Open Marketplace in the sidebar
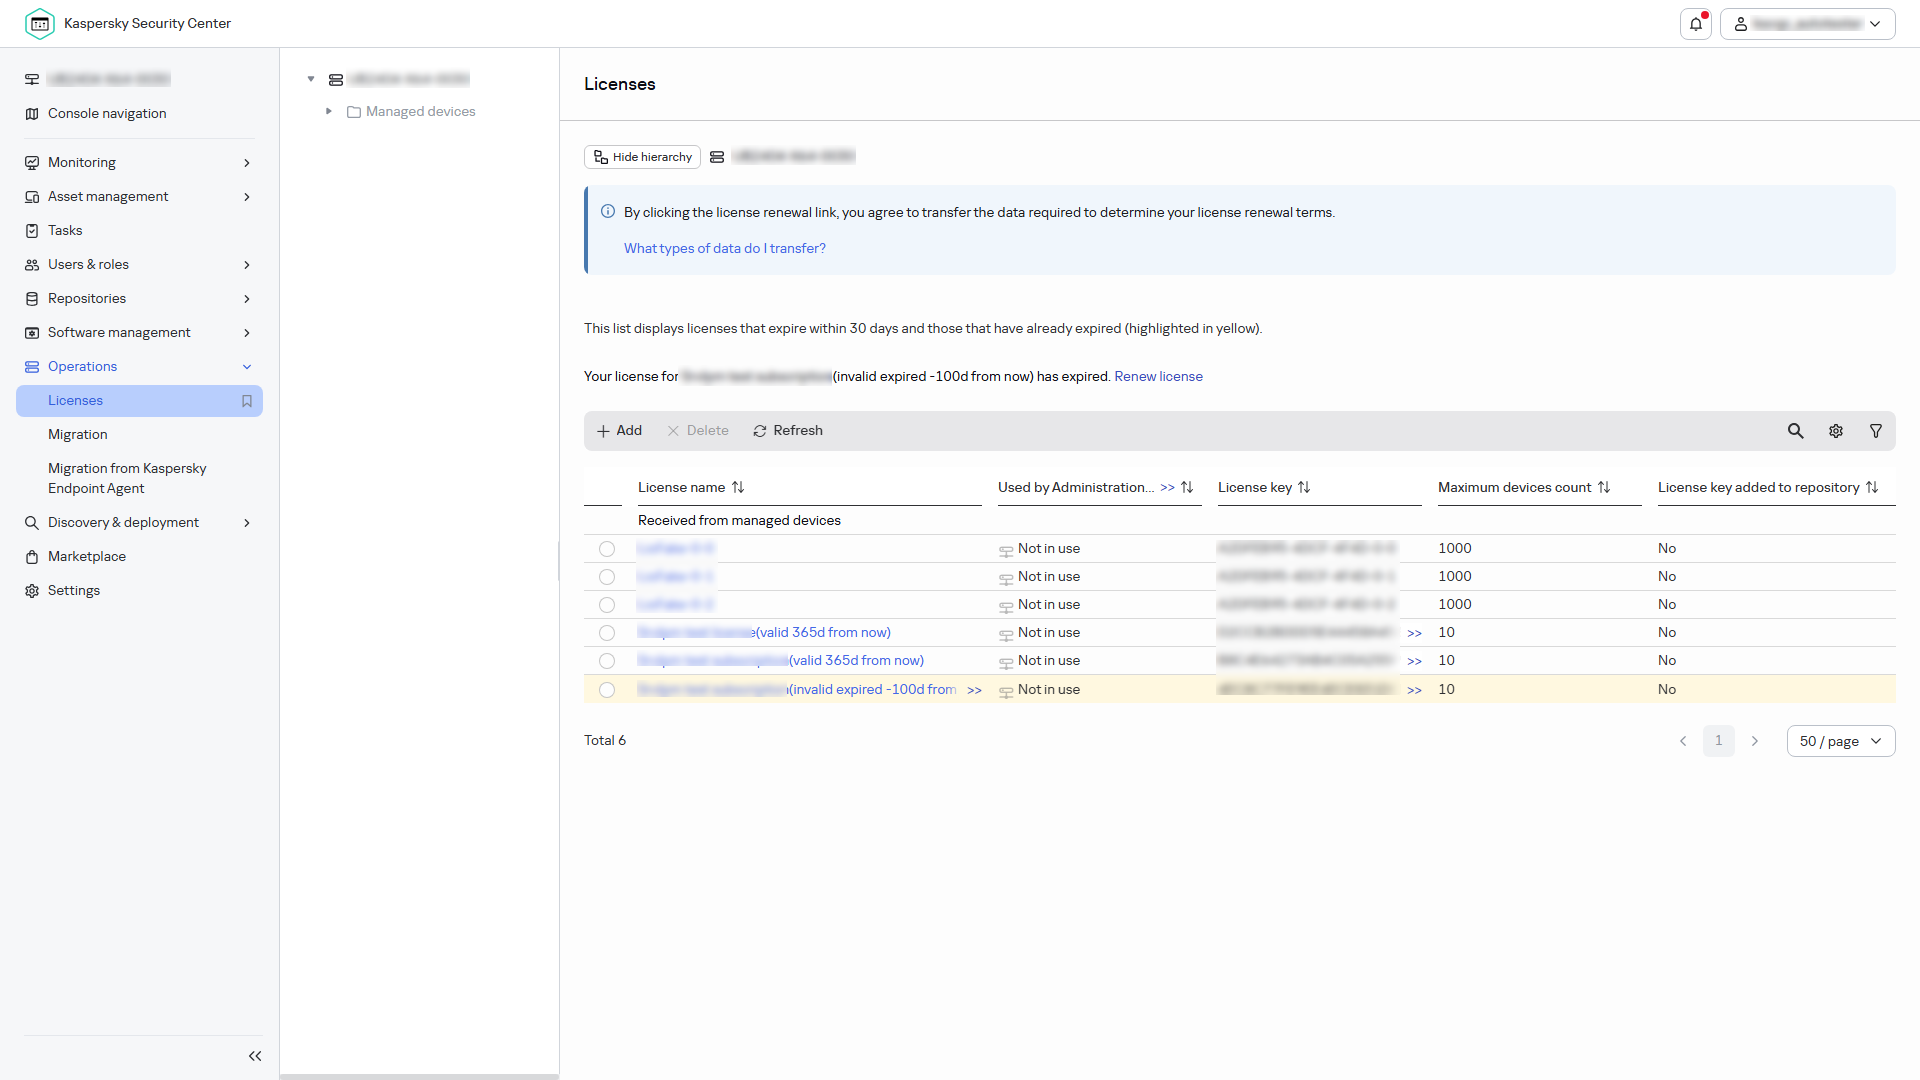Screen dimensions: 1920x1080 [87, 557]
